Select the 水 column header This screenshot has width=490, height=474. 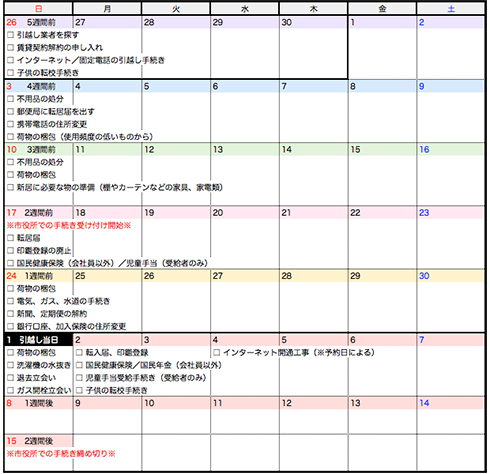[245, 9]
